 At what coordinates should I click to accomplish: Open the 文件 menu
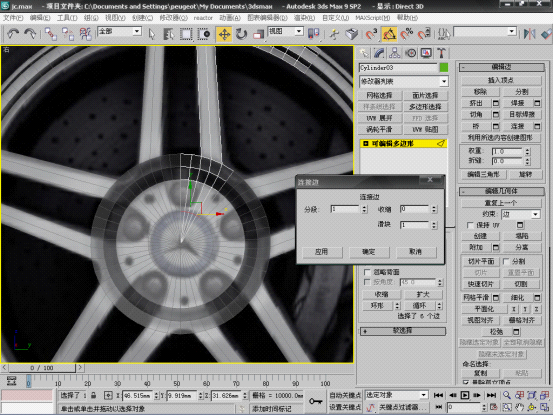[13, 18]
